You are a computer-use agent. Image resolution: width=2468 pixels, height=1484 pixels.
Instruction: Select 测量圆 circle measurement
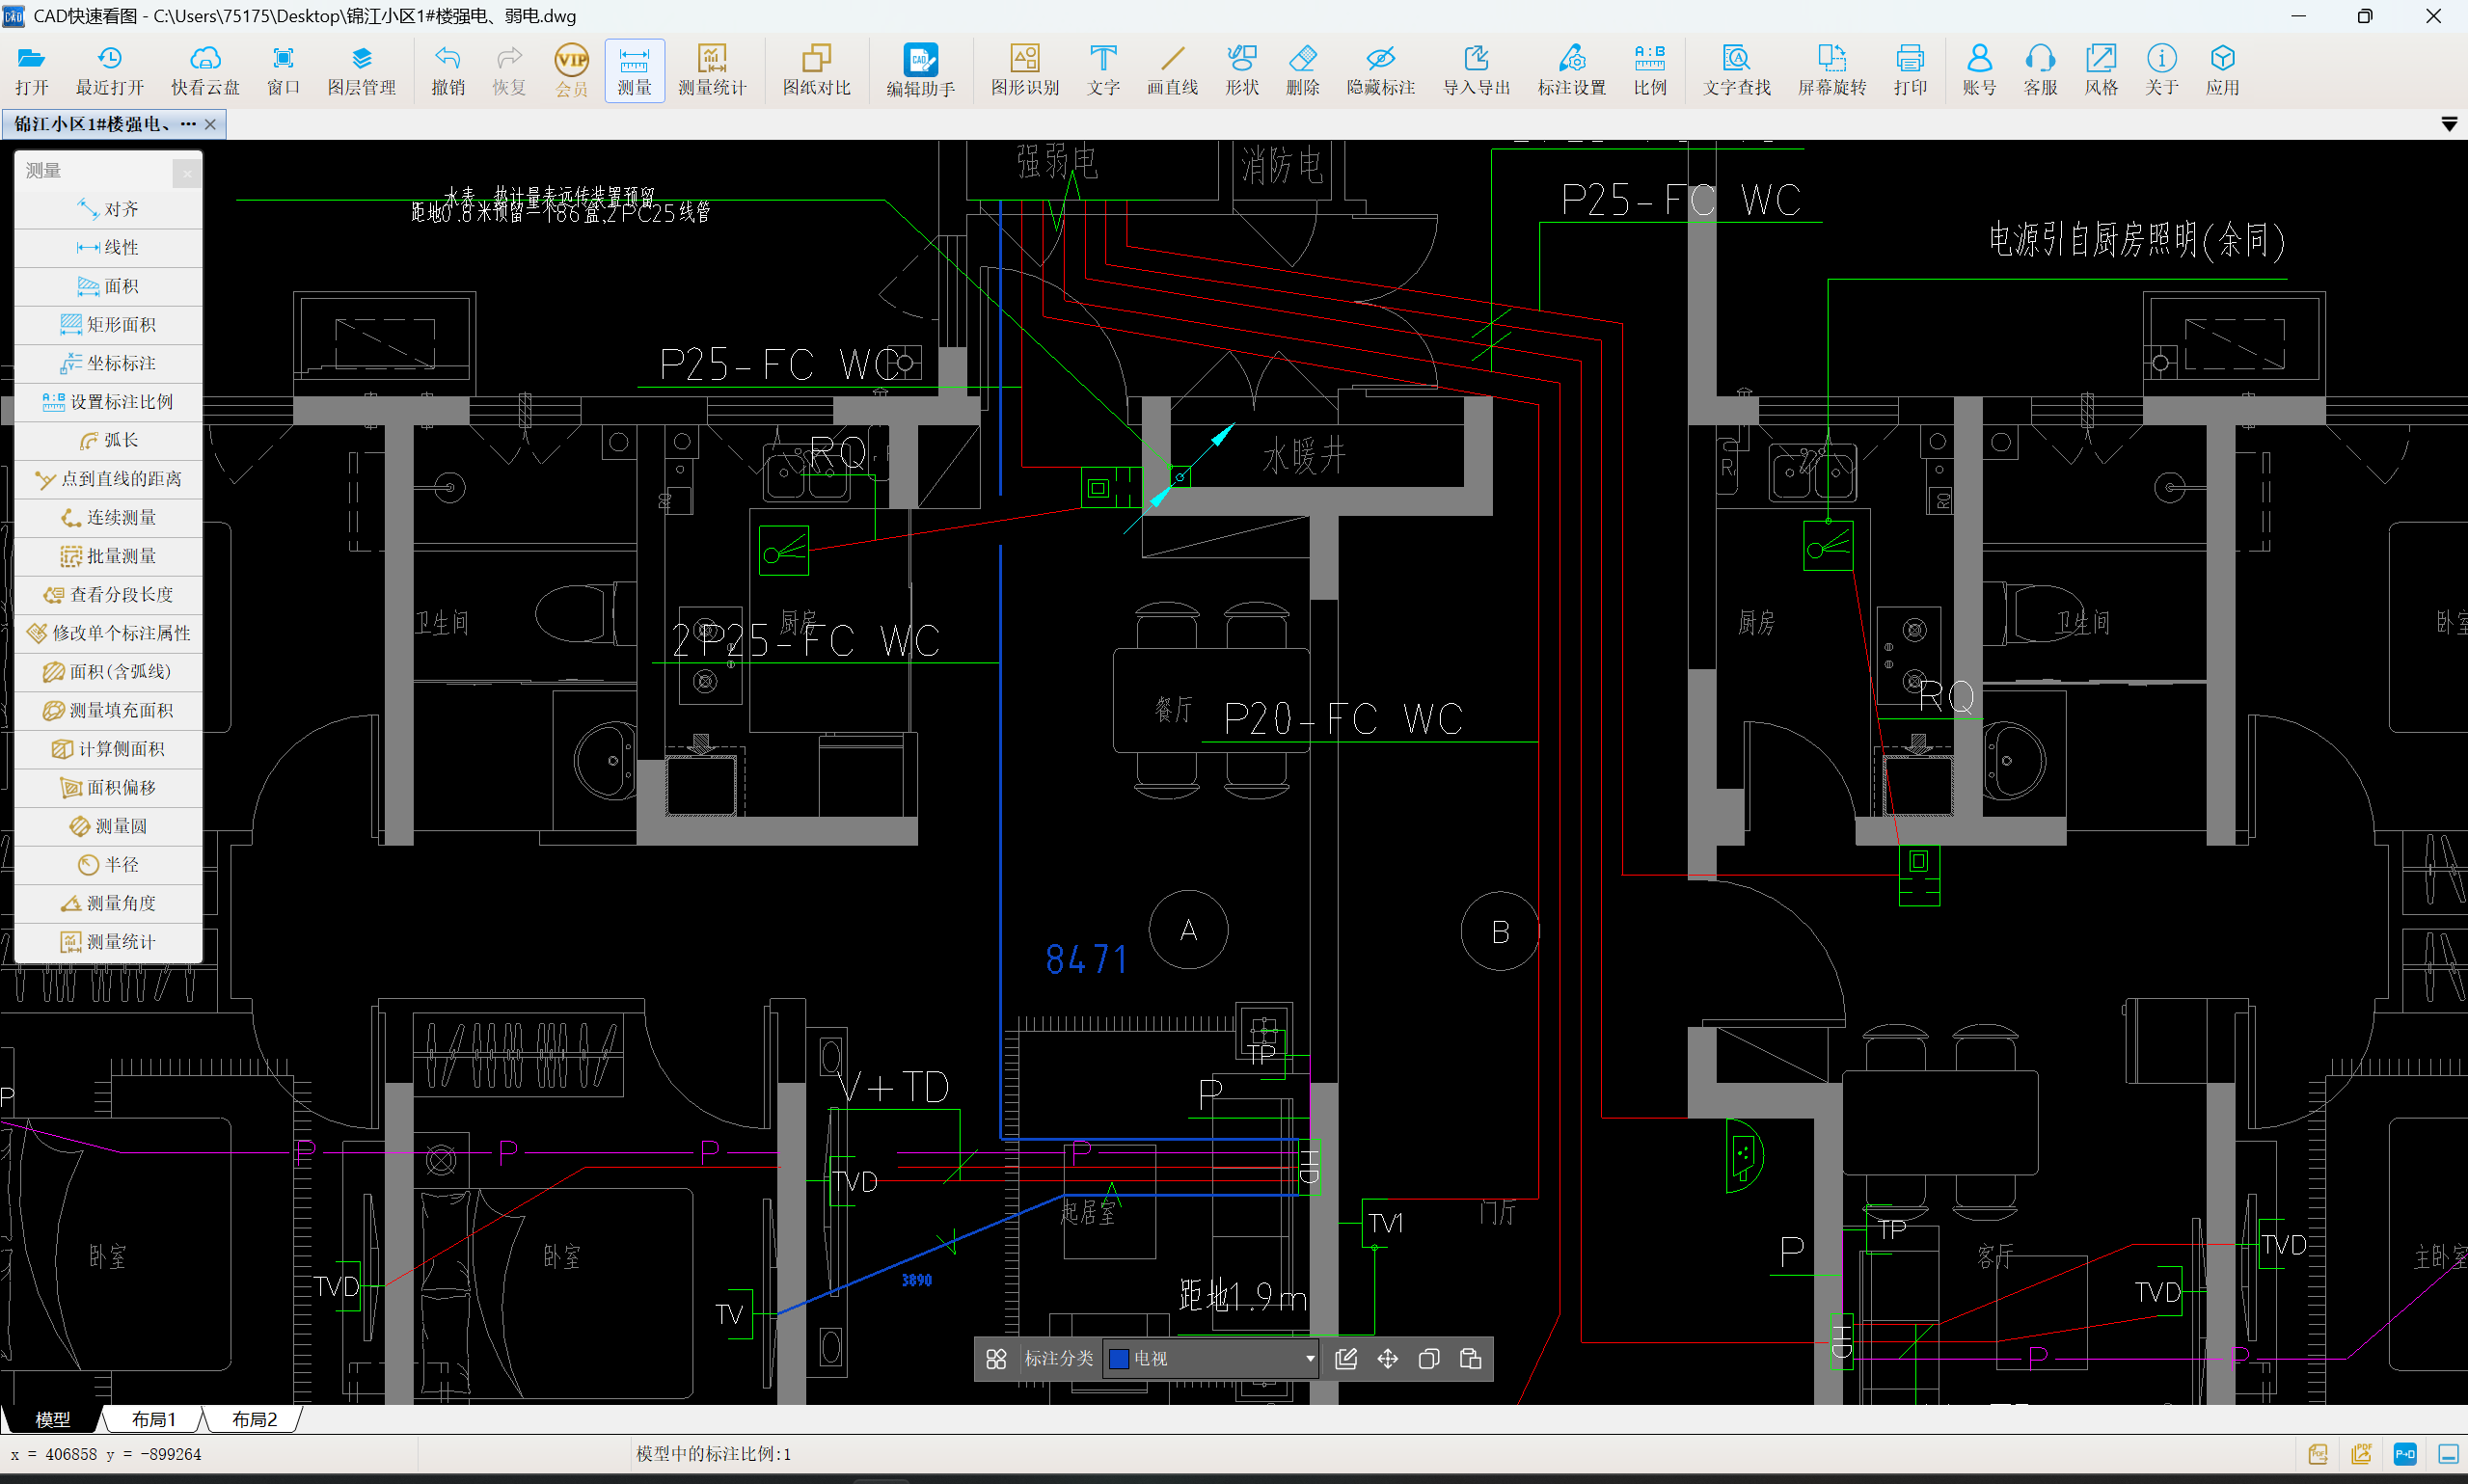(x=108, y=826)
